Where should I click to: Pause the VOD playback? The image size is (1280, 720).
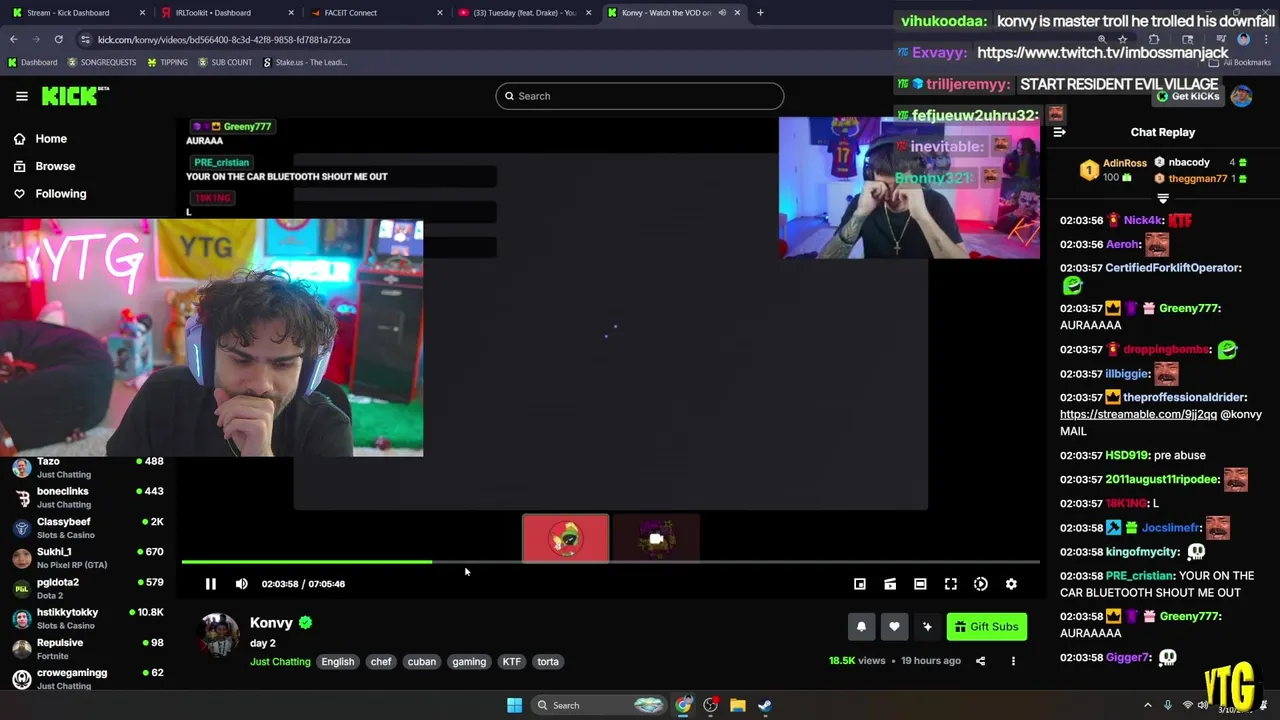pyautogui.click(x=211, y=584)
